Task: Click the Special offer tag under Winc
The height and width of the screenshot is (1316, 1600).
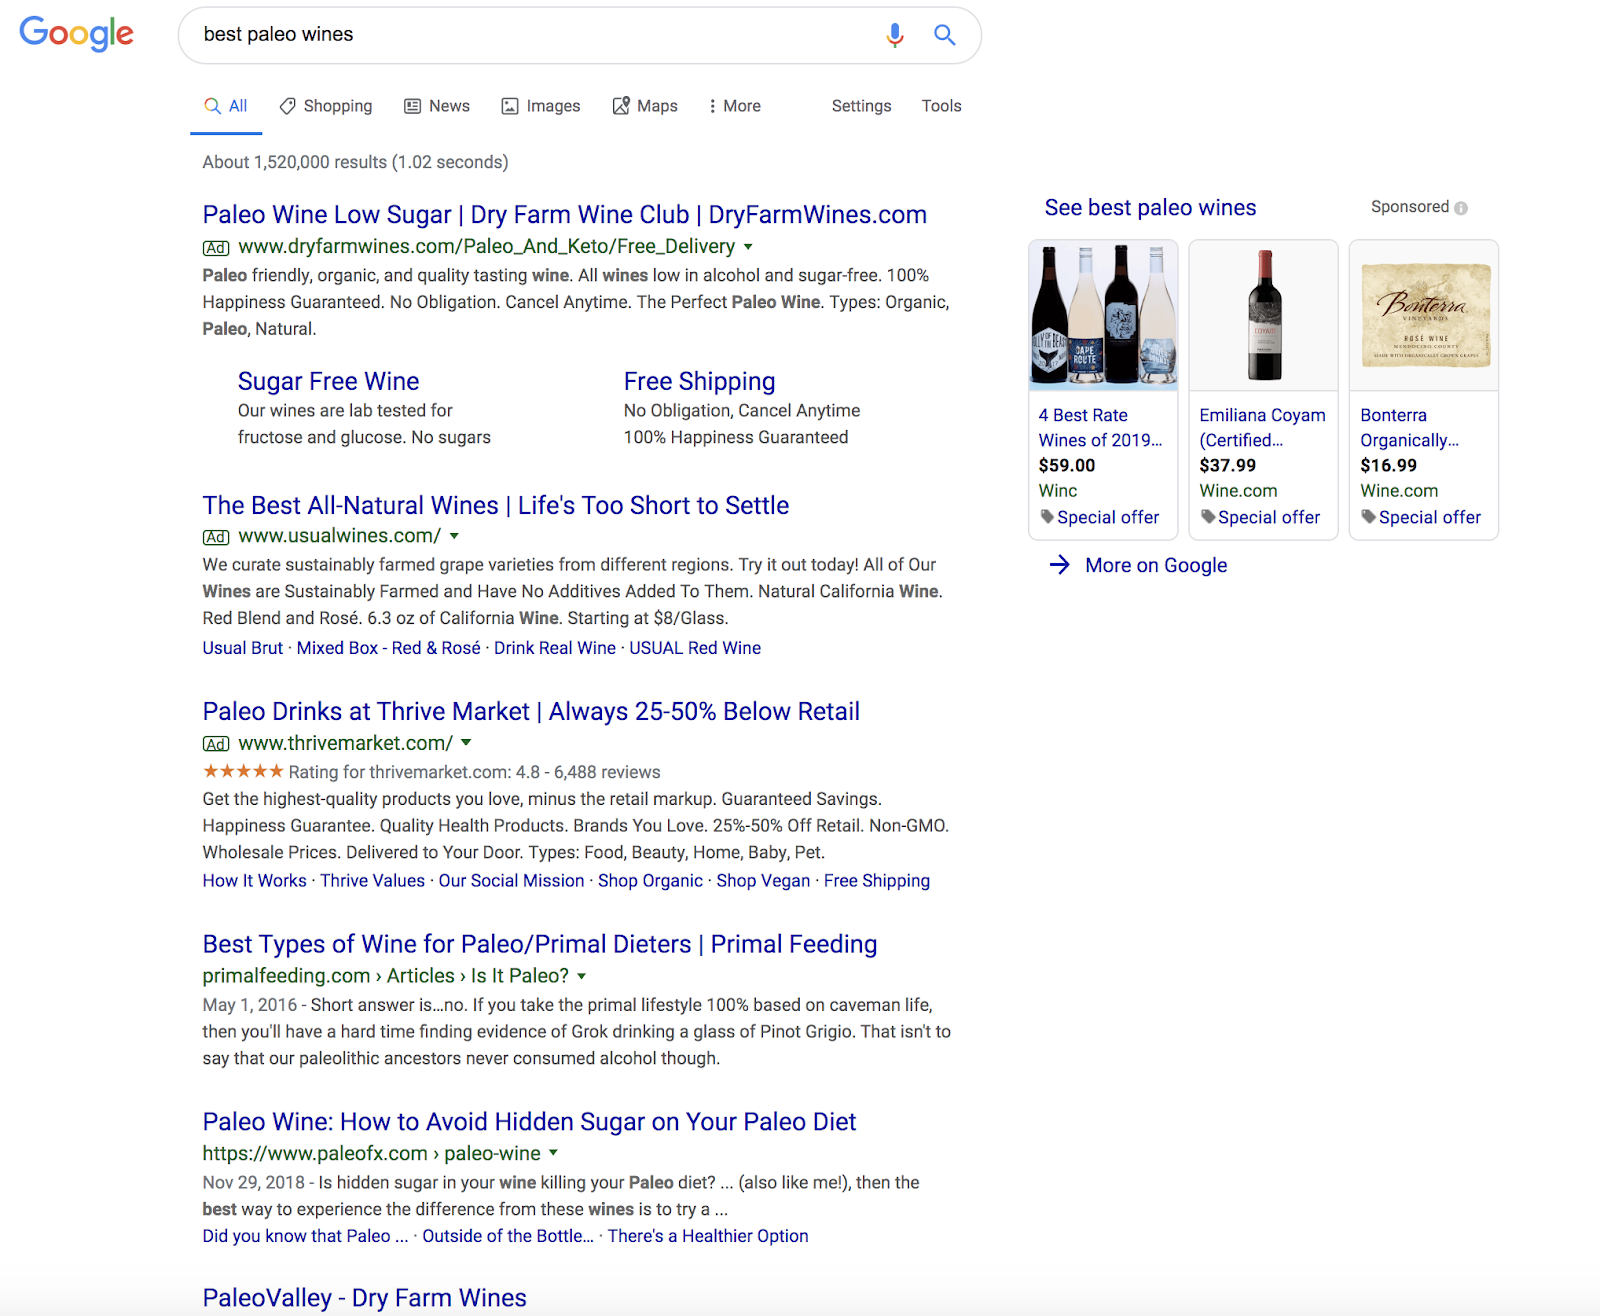Action: pos(1099,517)
